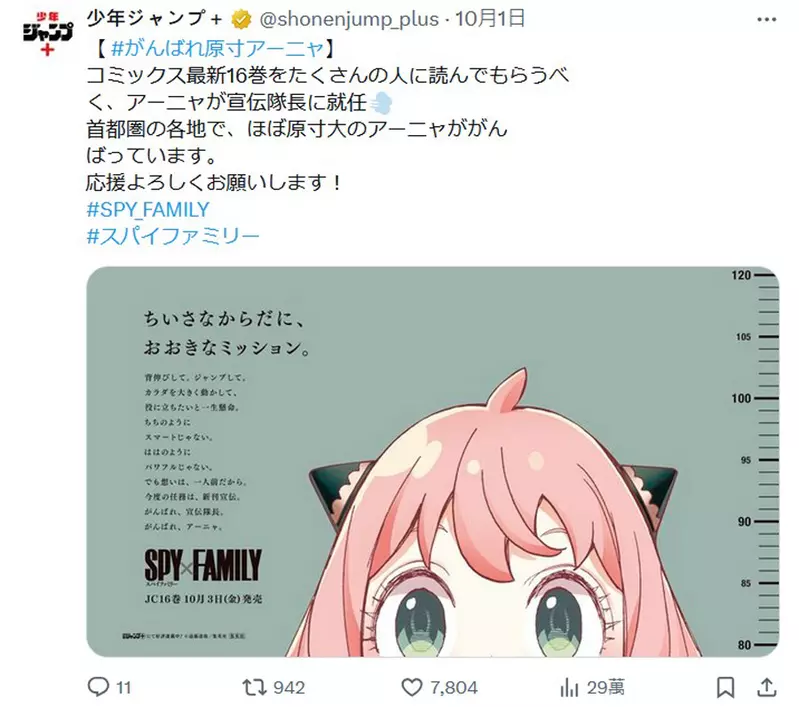
Task: Click the 29萬 view count
Action: (x=605, y=688)
